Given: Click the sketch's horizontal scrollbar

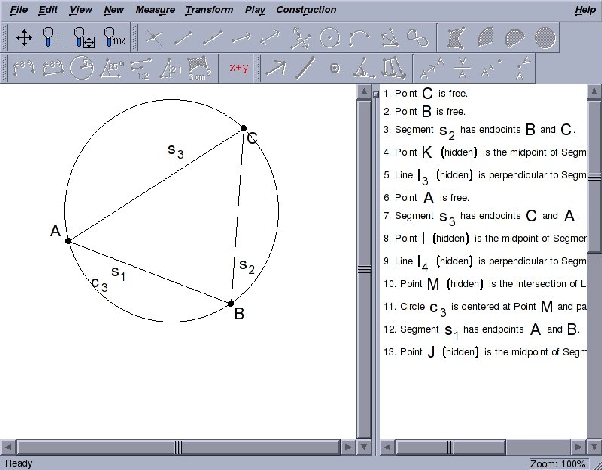Looking at the screenshot, I should tap(180, 446).
